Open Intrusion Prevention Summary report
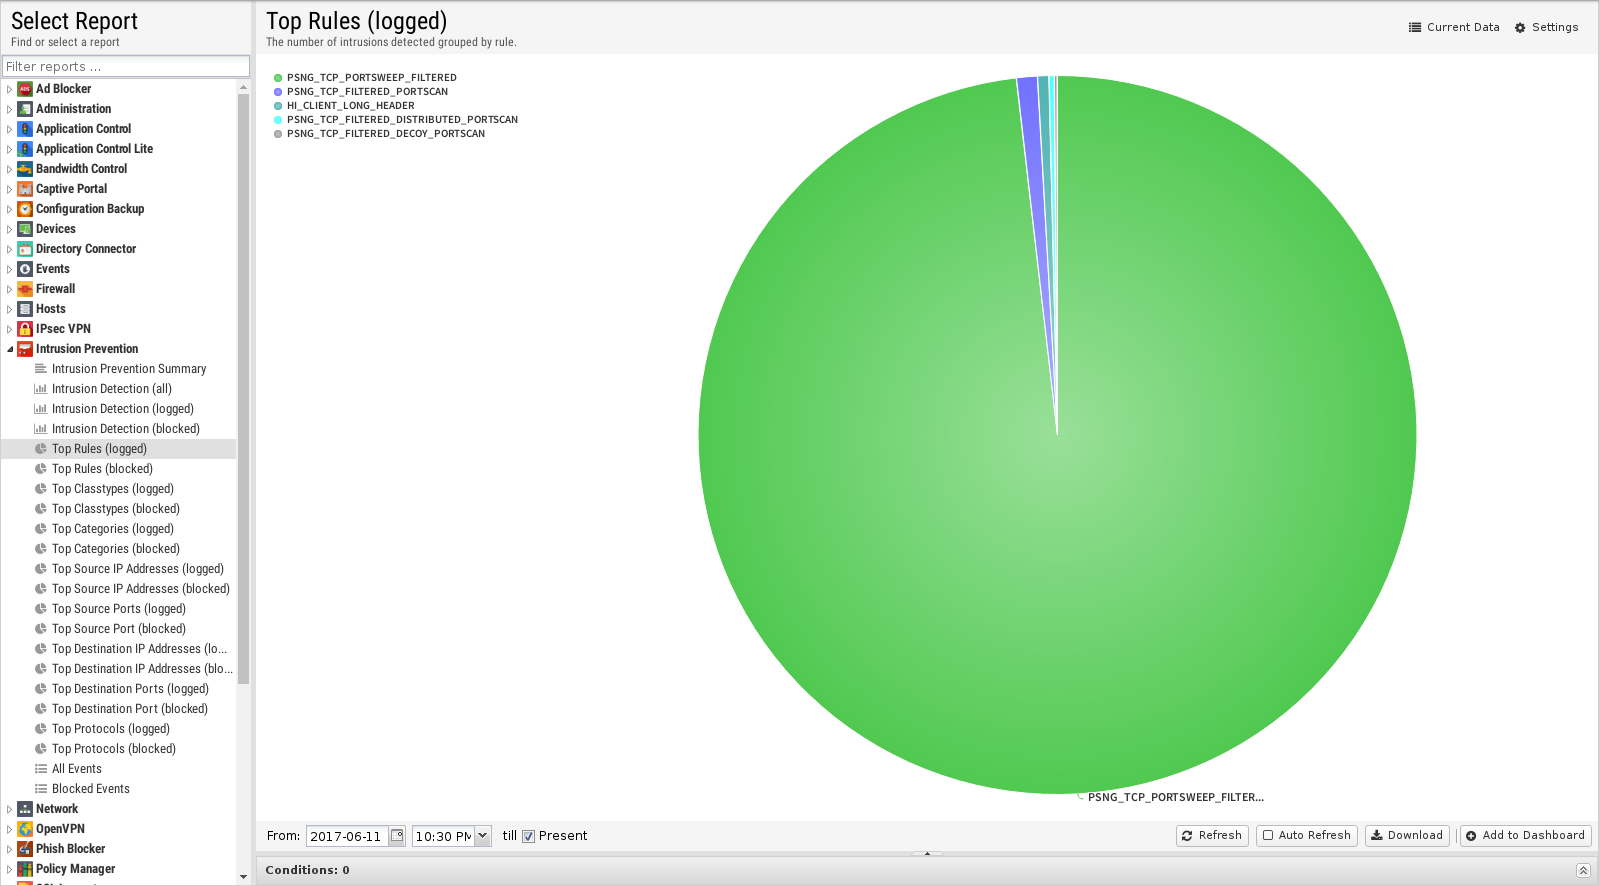The height and width of the screenshot is (886, 1599). coord(129,369)
